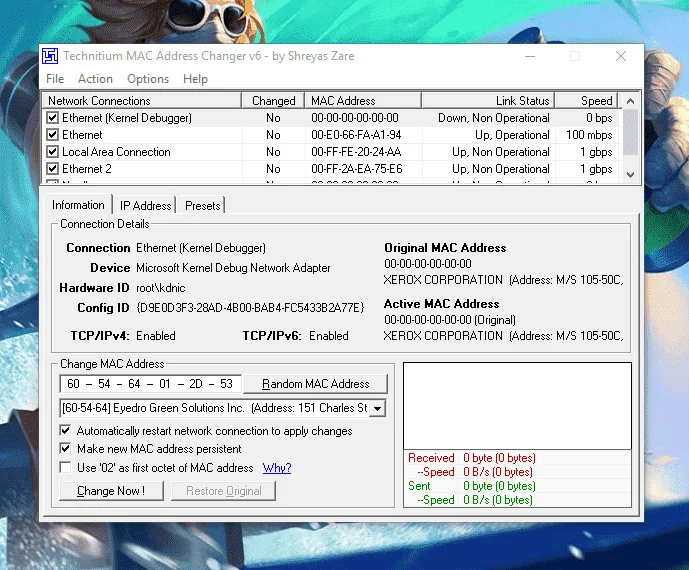Click the Link Status column header
This screenshot has width=689, height=570.
pyautogui.click(x=488, y=101)
